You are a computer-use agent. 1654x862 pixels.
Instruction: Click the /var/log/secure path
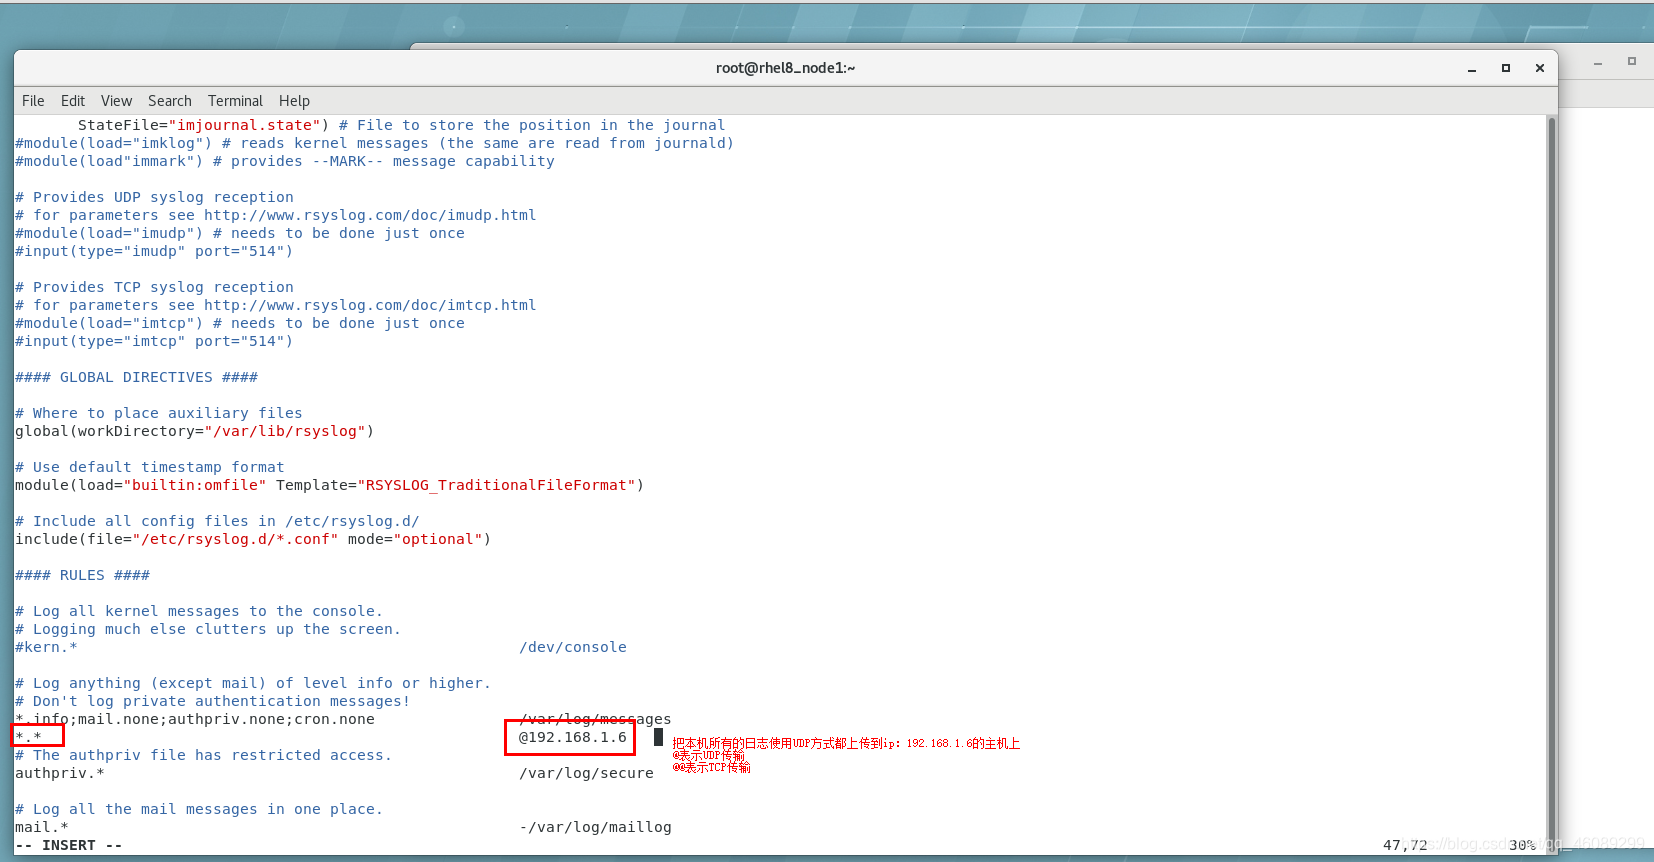[x=586, y=773]
